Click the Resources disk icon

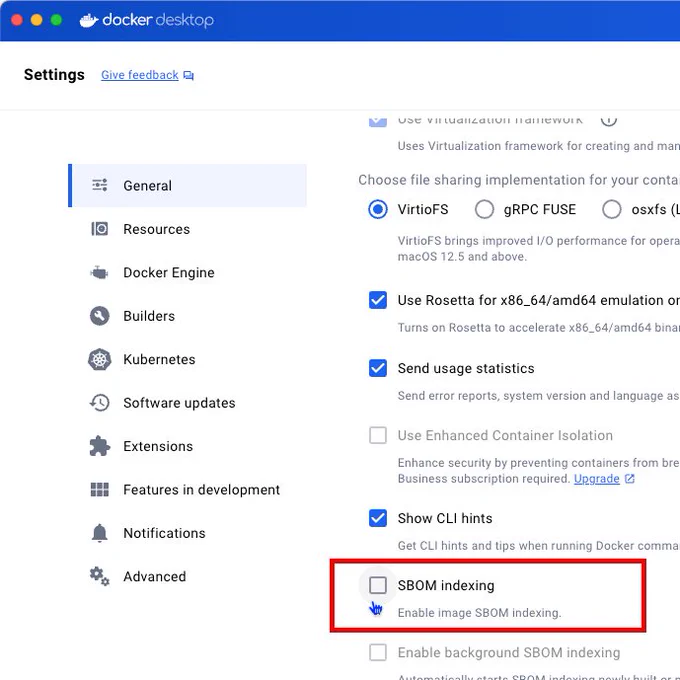coord(100,229)
